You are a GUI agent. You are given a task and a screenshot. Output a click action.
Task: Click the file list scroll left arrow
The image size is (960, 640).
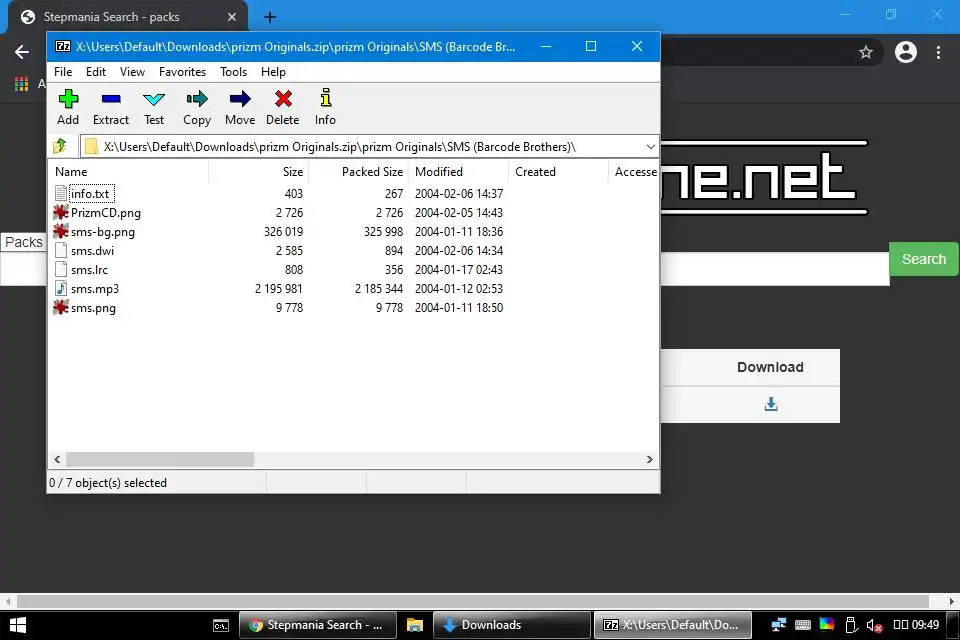click(x=57, y=459)
